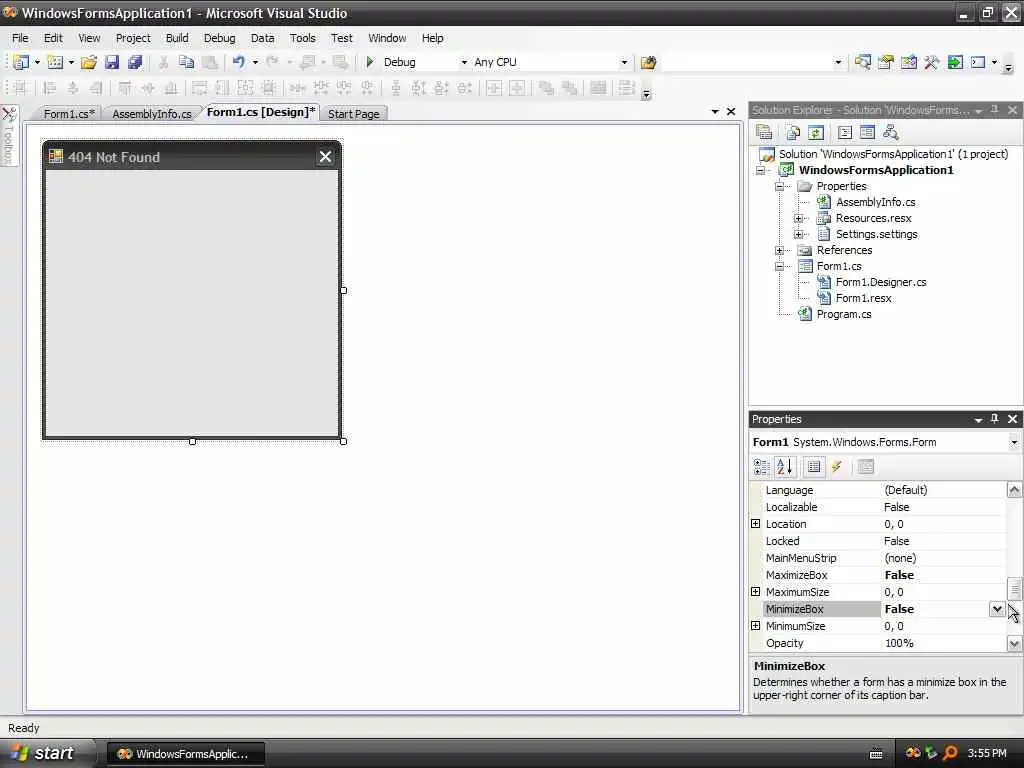The width and height of the screenshot is (1024, 768).
Task: Click the Properties grid icon in Properties panel
Action: 814,466
